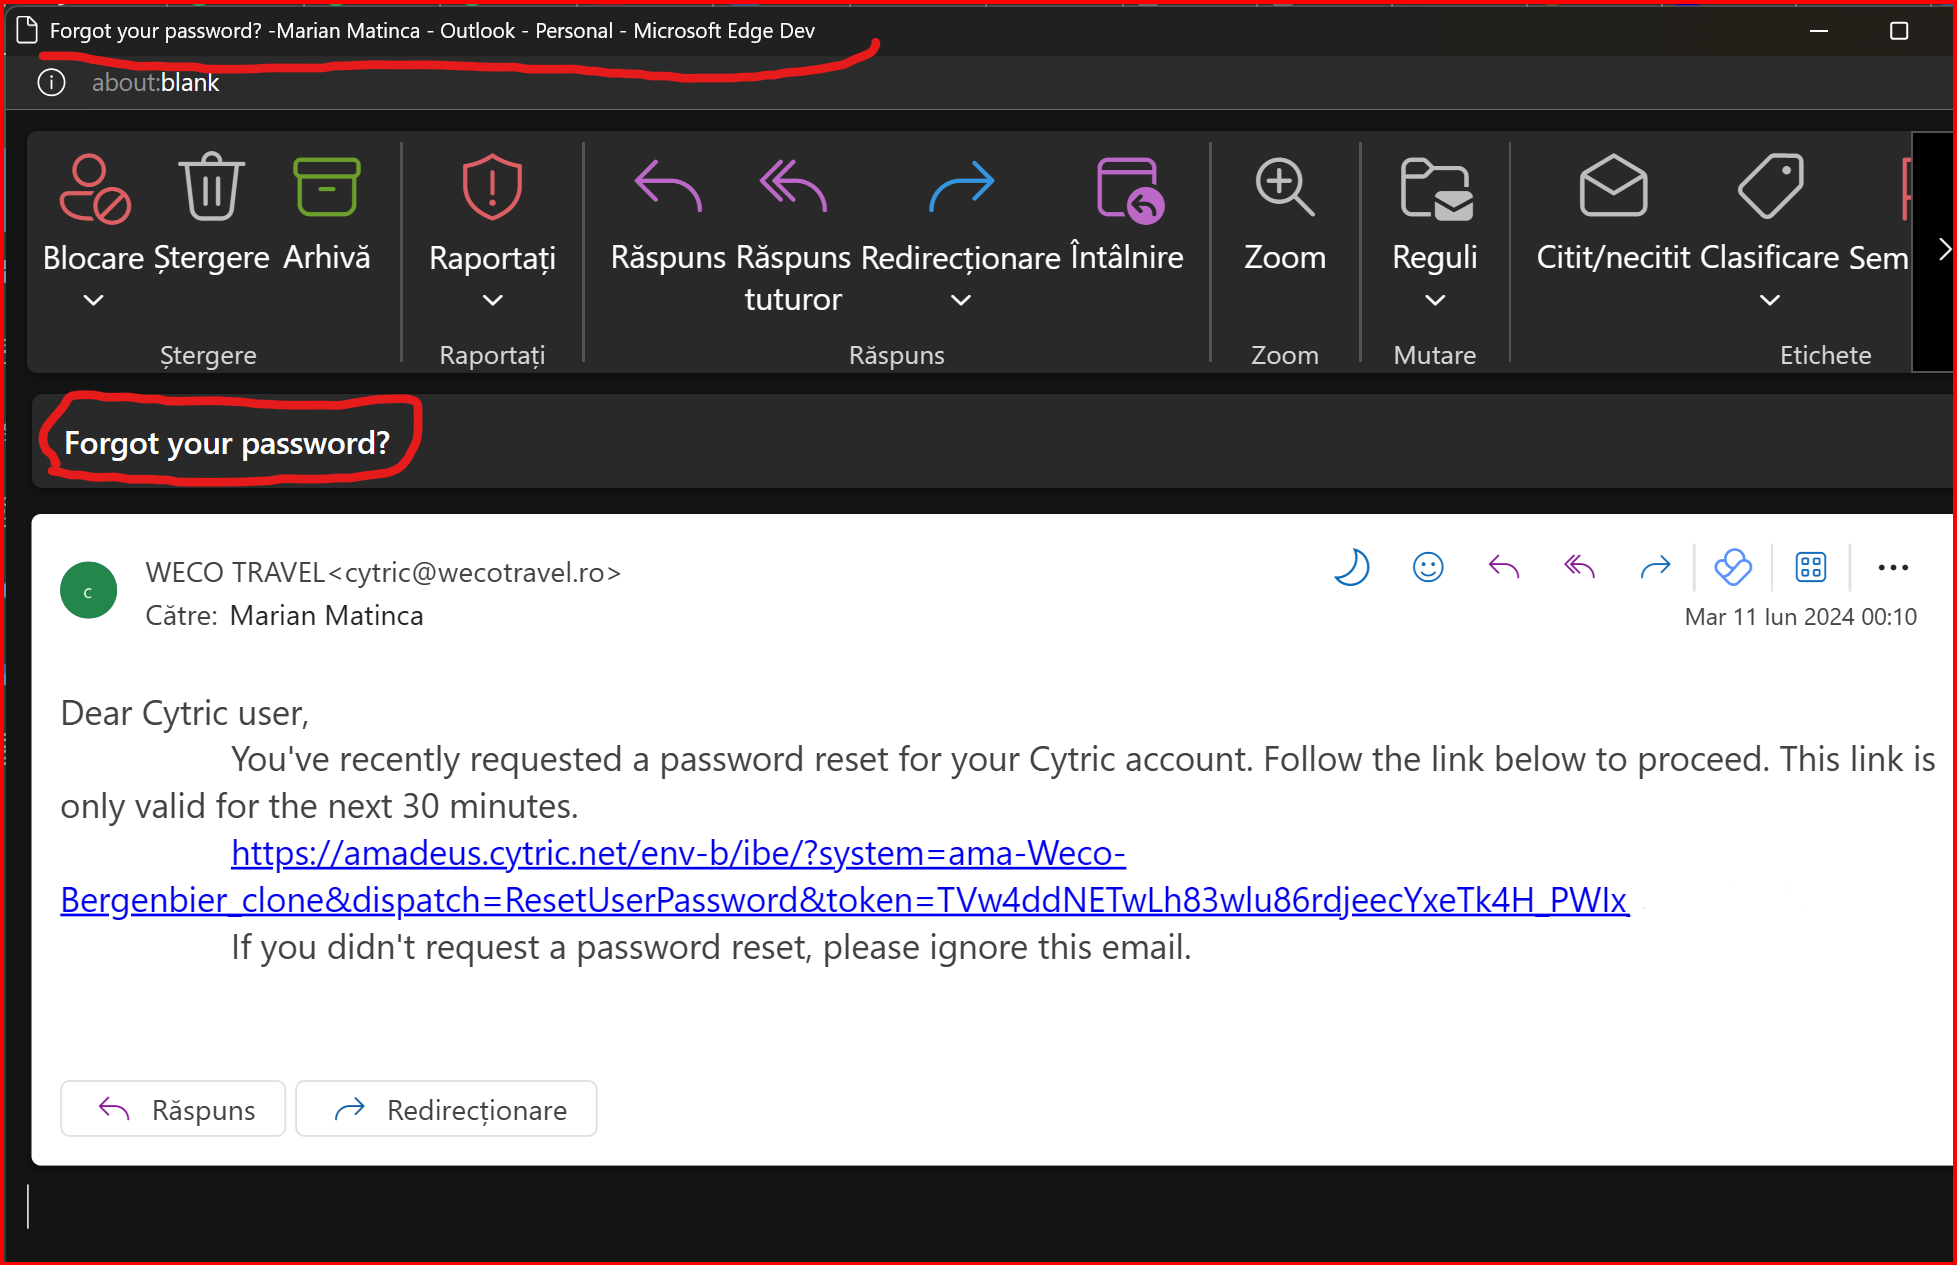Click the Citit/necitit envelope icon
This screenshot has width=1957, height=1265.
[1612, 187]
